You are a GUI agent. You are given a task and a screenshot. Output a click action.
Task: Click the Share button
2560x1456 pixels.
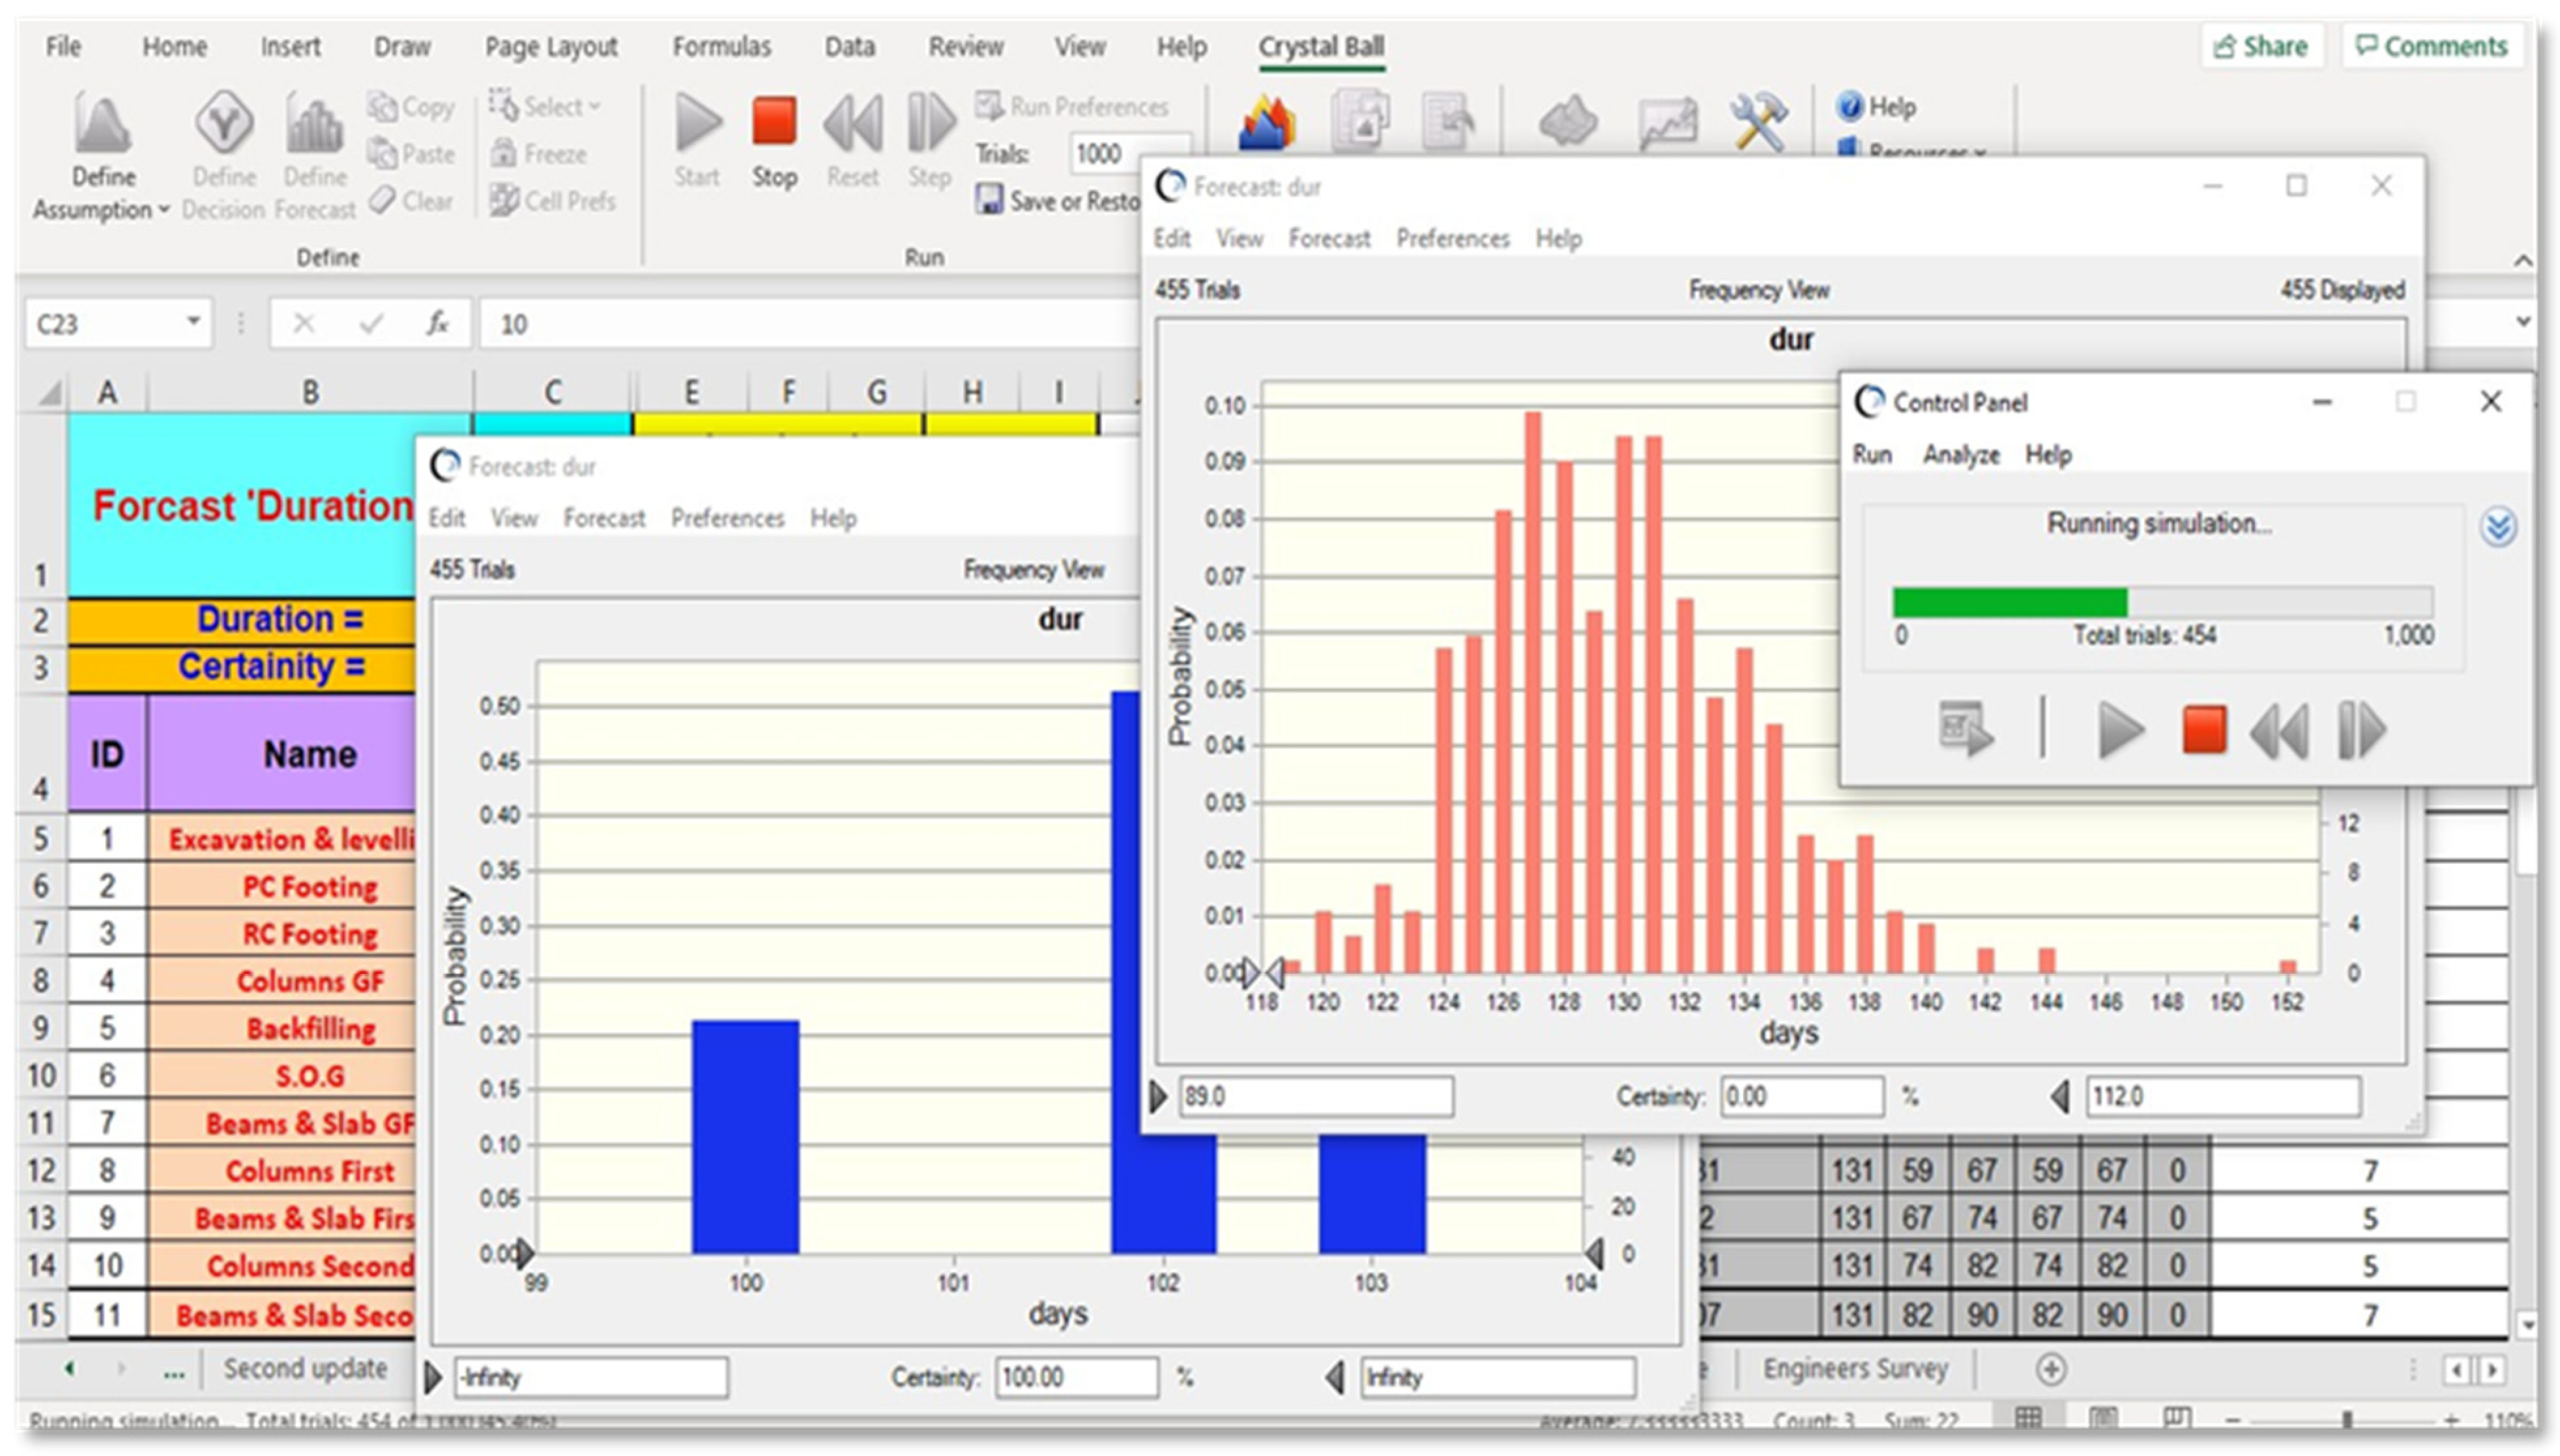point(2260,46)
